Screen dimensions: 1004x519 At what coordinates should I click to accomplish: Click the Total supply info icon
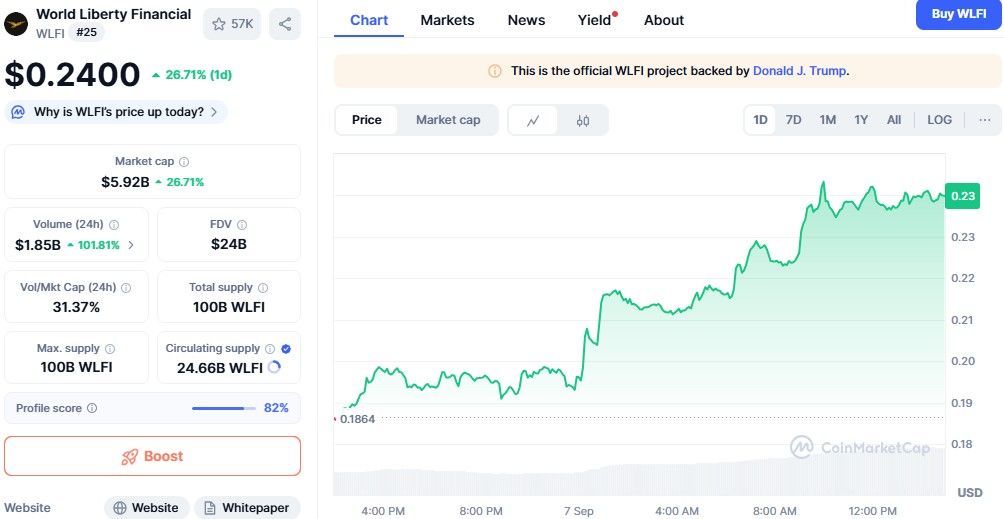(x=263, y=288)
